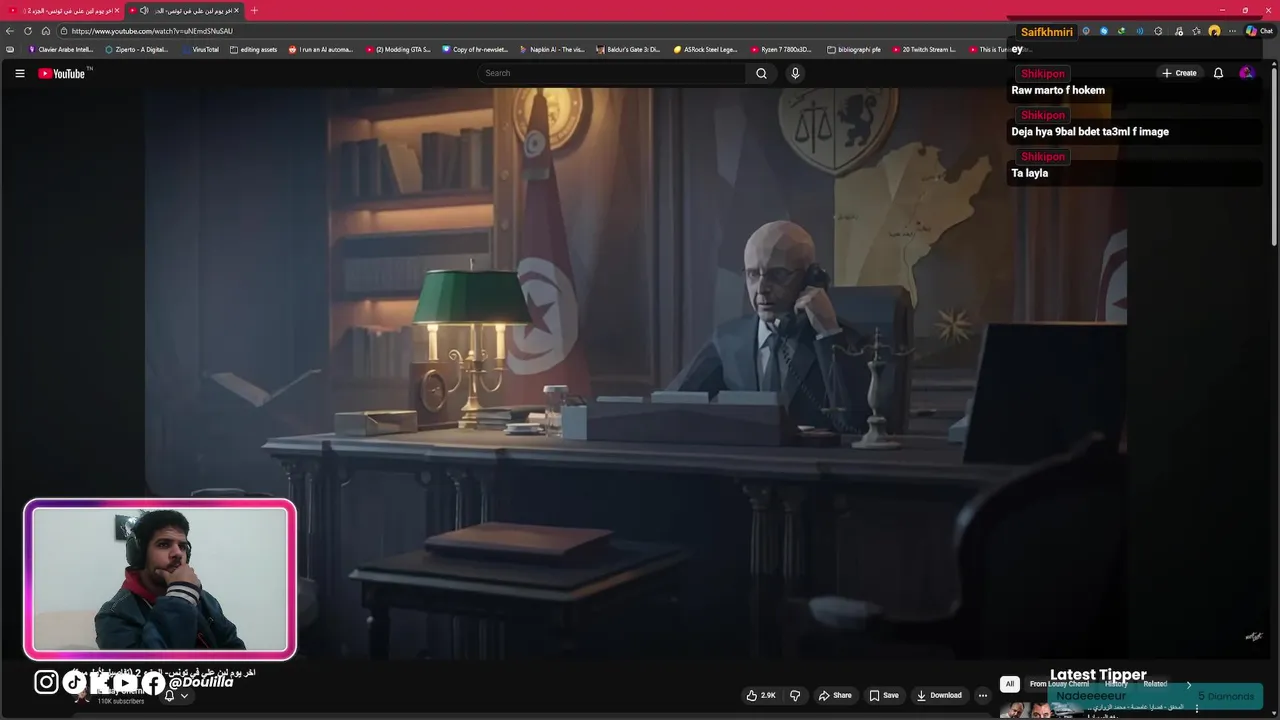Open Clavier Arabe Intell... bookmark

click(x=61, y=49)
